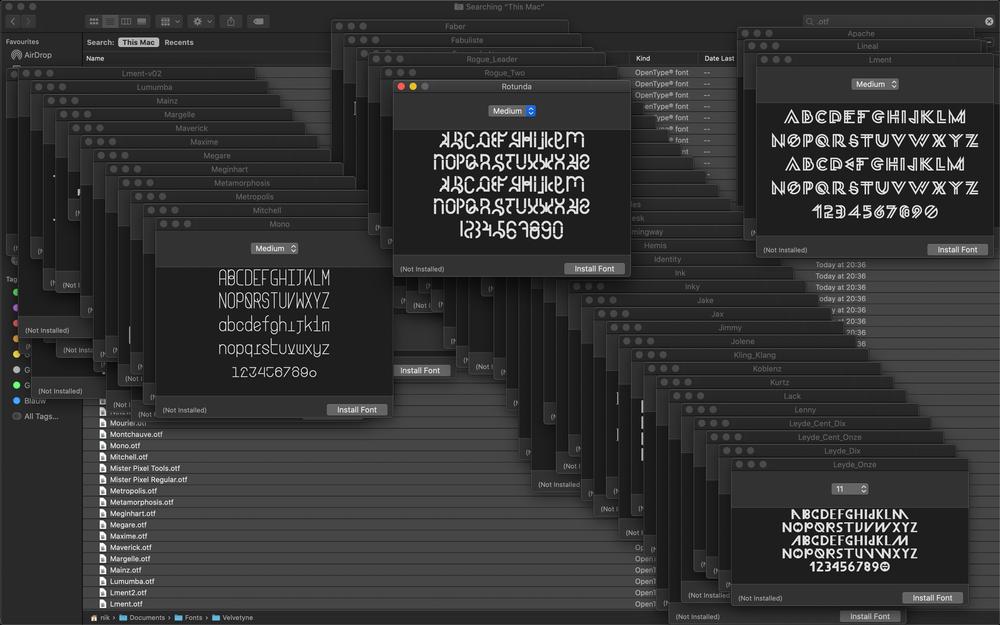
Task: Close the Rotunda font window
Action: point(401,87)
